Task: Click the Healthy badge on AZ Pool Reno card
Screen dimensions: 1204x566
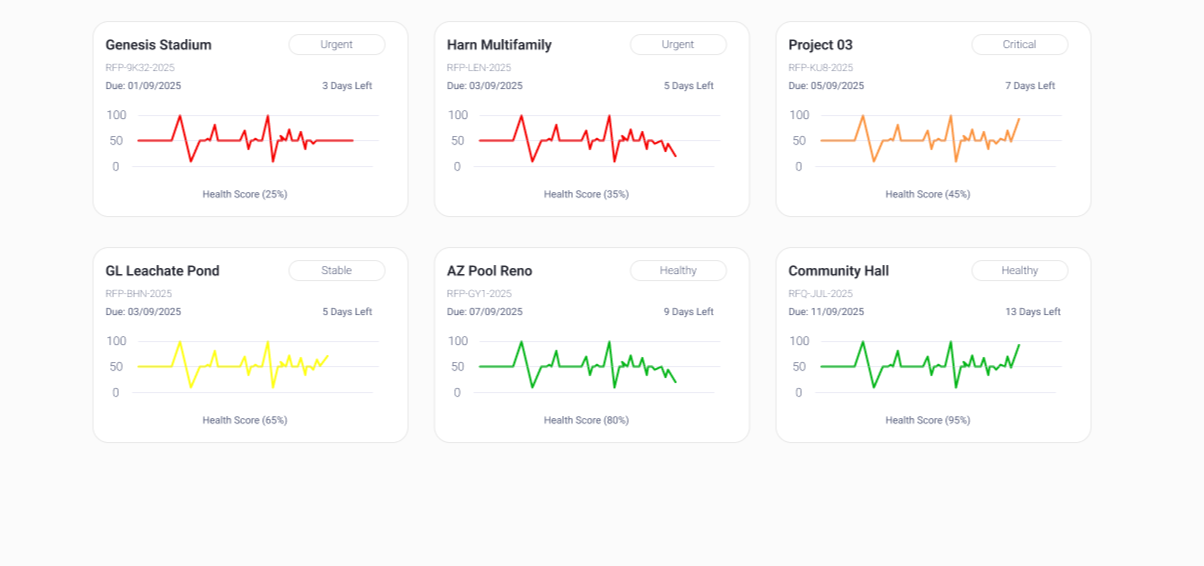Action: tap(678, 271)
